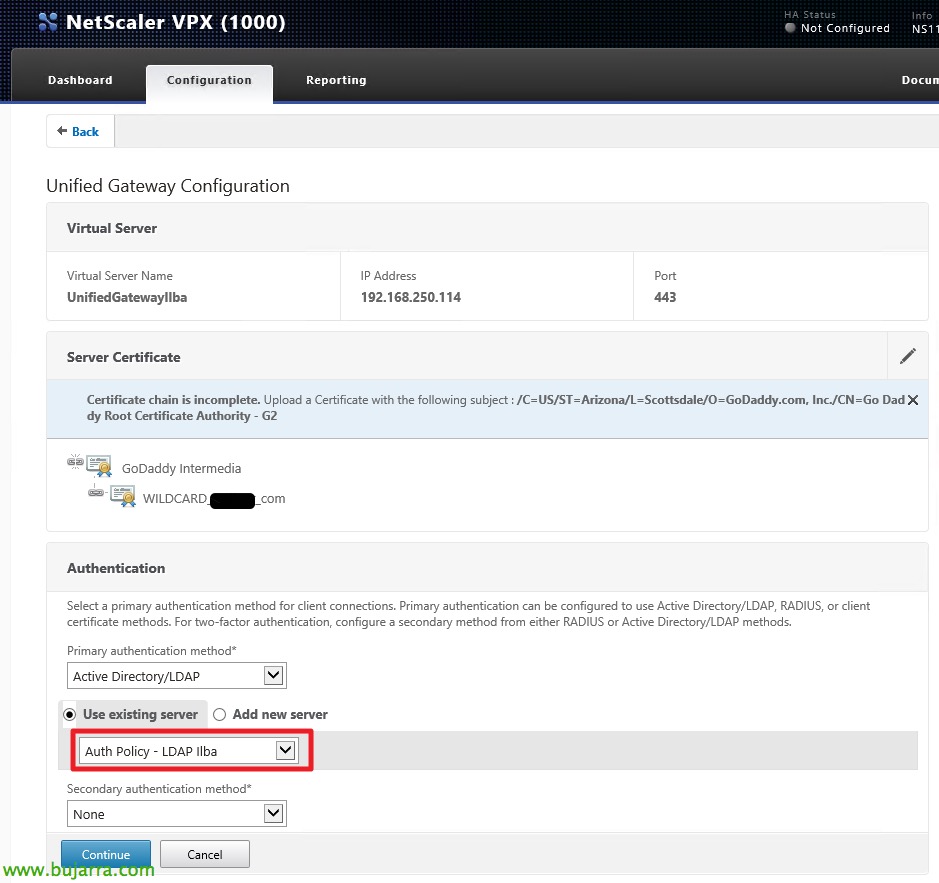
Task: Click the NetScaler VPX (1000) title
Action: [175, 22]
